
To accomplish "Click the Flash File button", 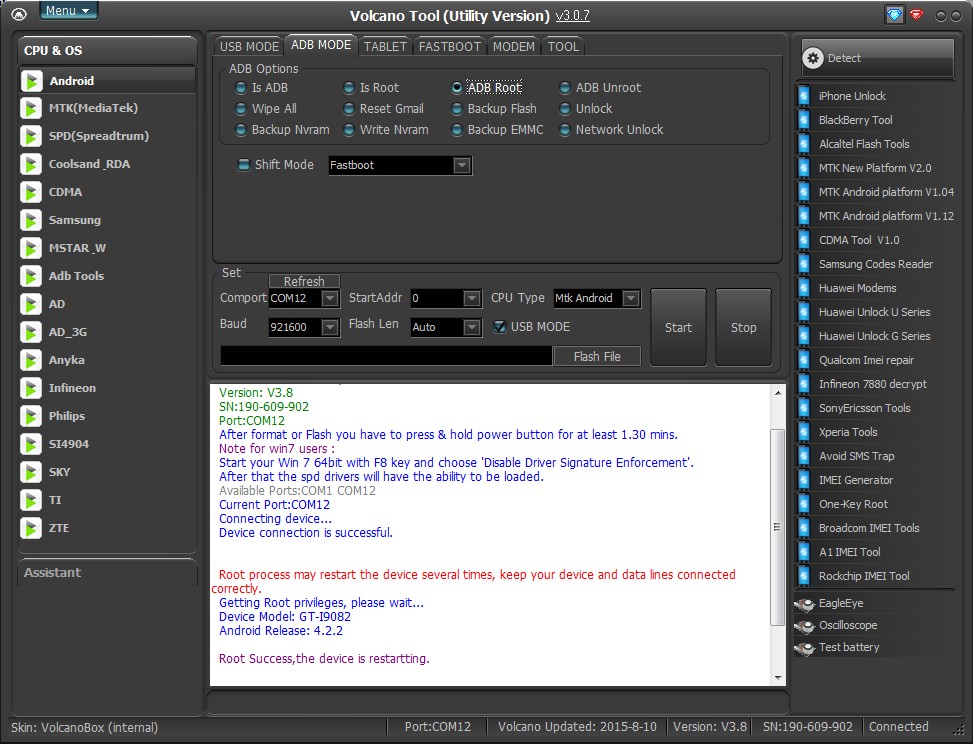I will (597, 356).
